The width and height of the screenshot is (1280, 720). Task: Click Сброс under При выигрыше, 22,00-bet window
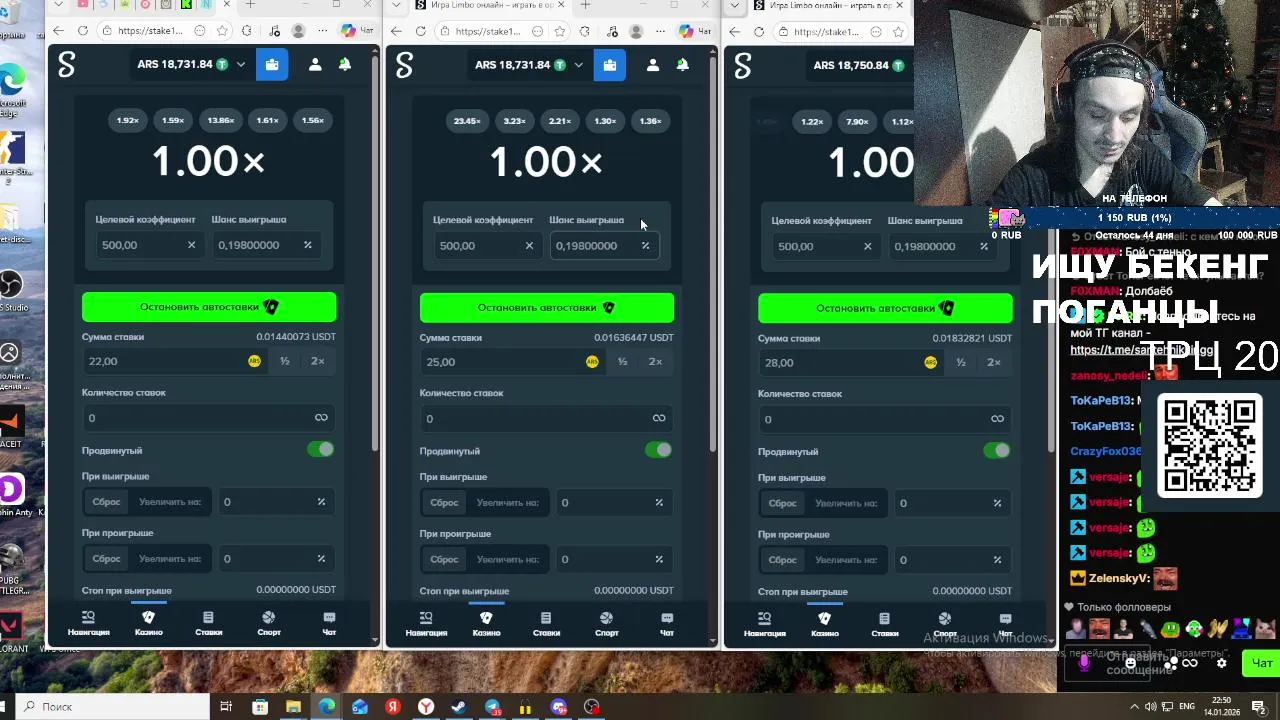[x=106, y=502]
